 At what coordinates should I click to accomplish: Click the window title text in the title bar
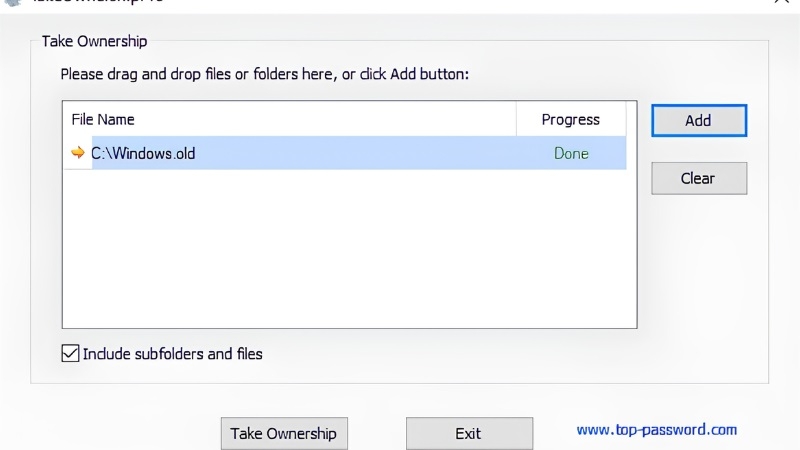tap(98, 2)
